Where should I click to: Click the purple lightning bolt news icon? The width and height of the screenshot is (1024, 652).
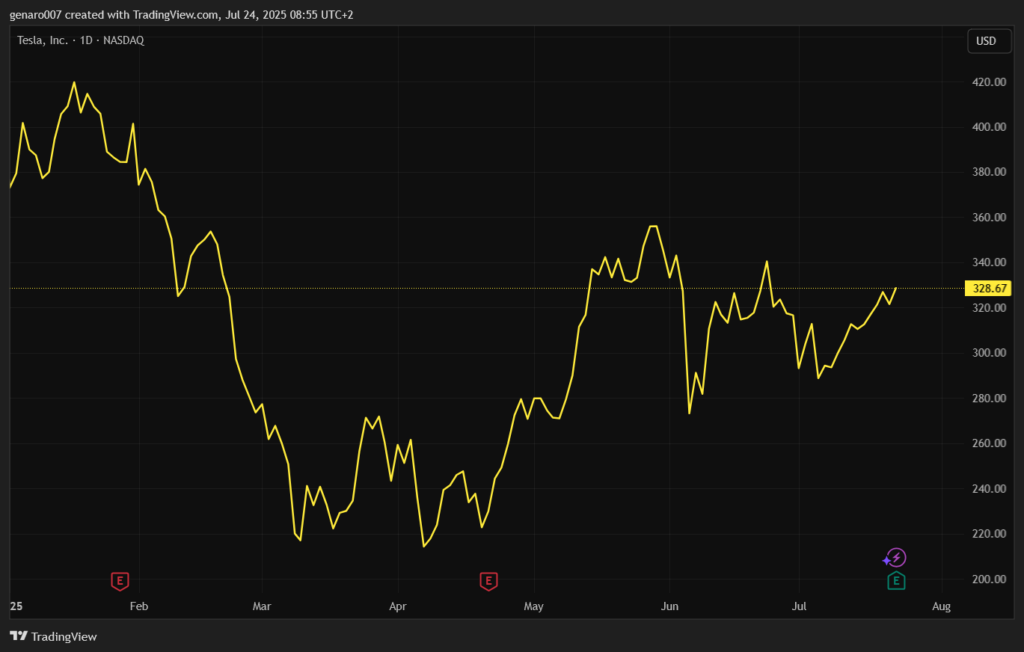coord(896,557)
